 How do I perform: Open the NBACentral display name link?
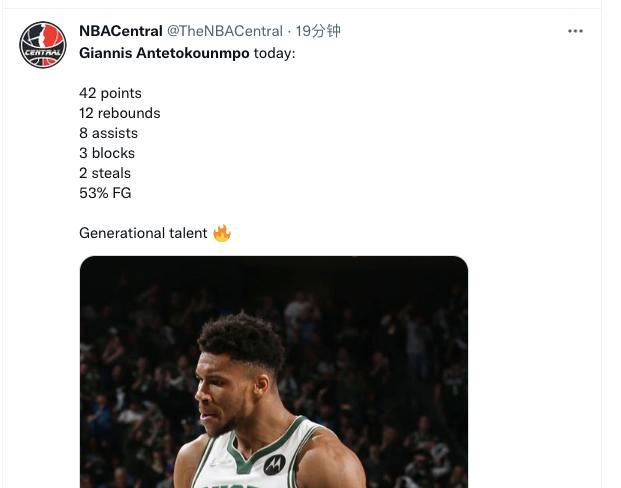click(x=120, y=32)
